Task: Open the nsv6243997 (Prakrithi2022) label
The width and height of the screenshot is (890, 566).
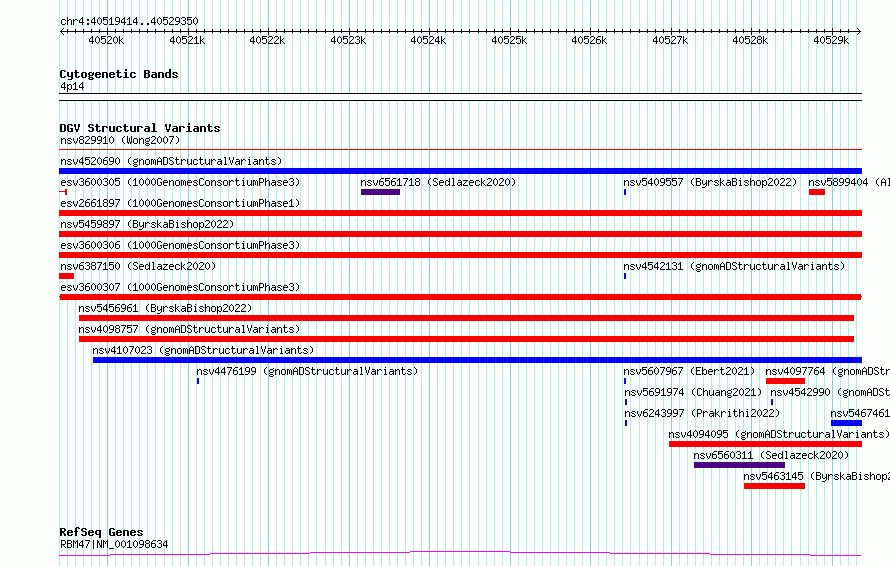Action: (x=702, y=413)
